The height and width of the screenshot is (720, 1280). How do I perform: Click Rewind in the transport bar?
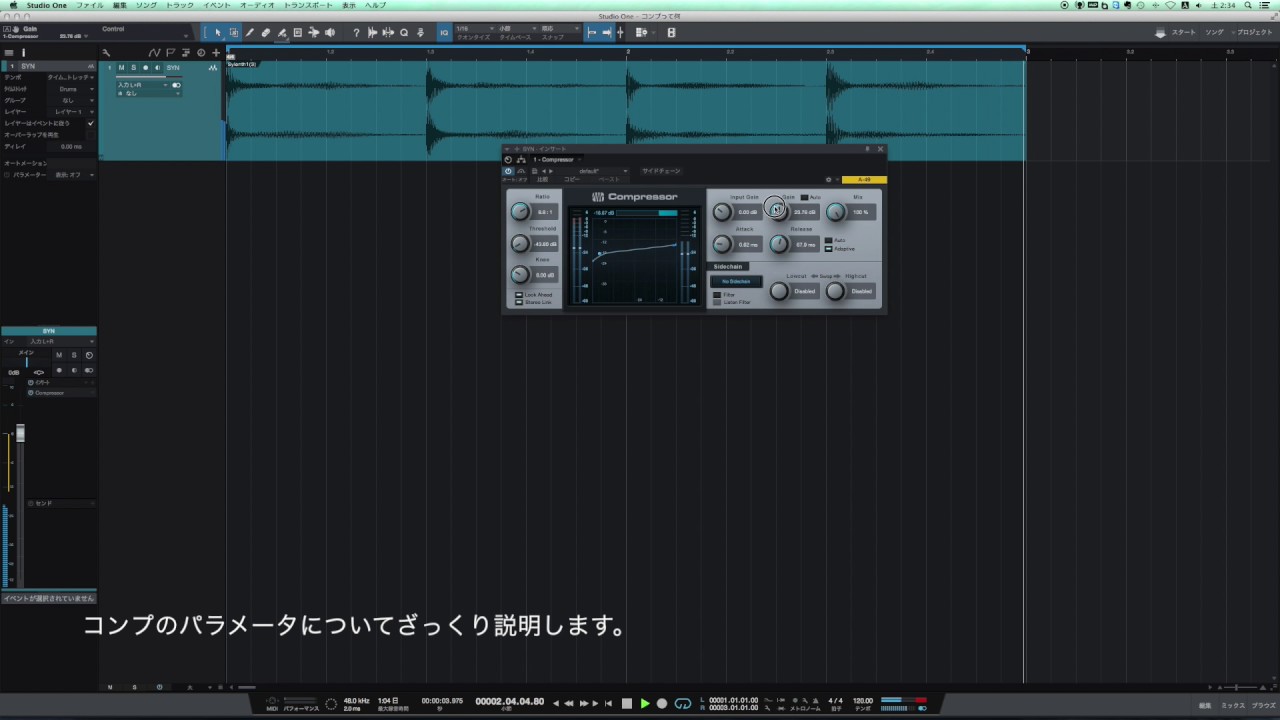click(x=569, y=704)
